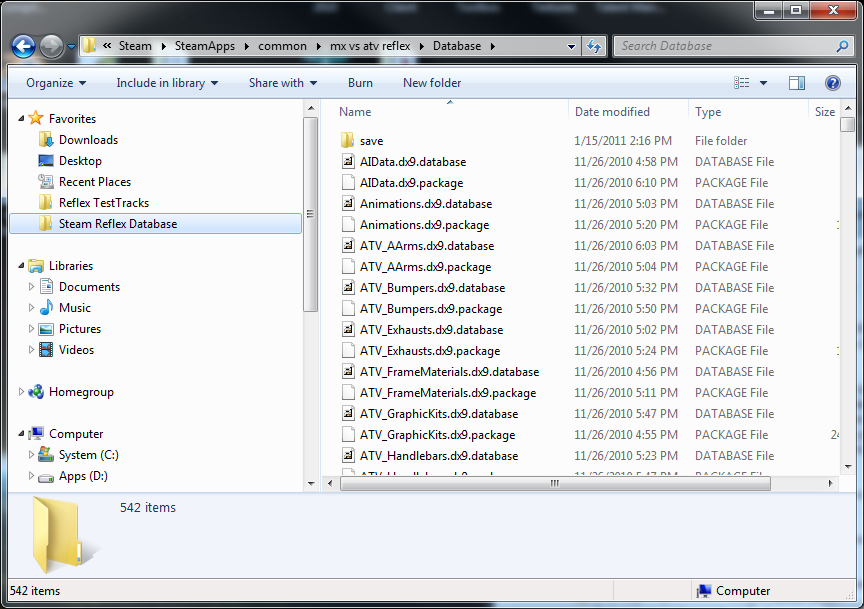Collapse the Computer section
The width and height of the screenshot is (864, 609).
(20, 433)
